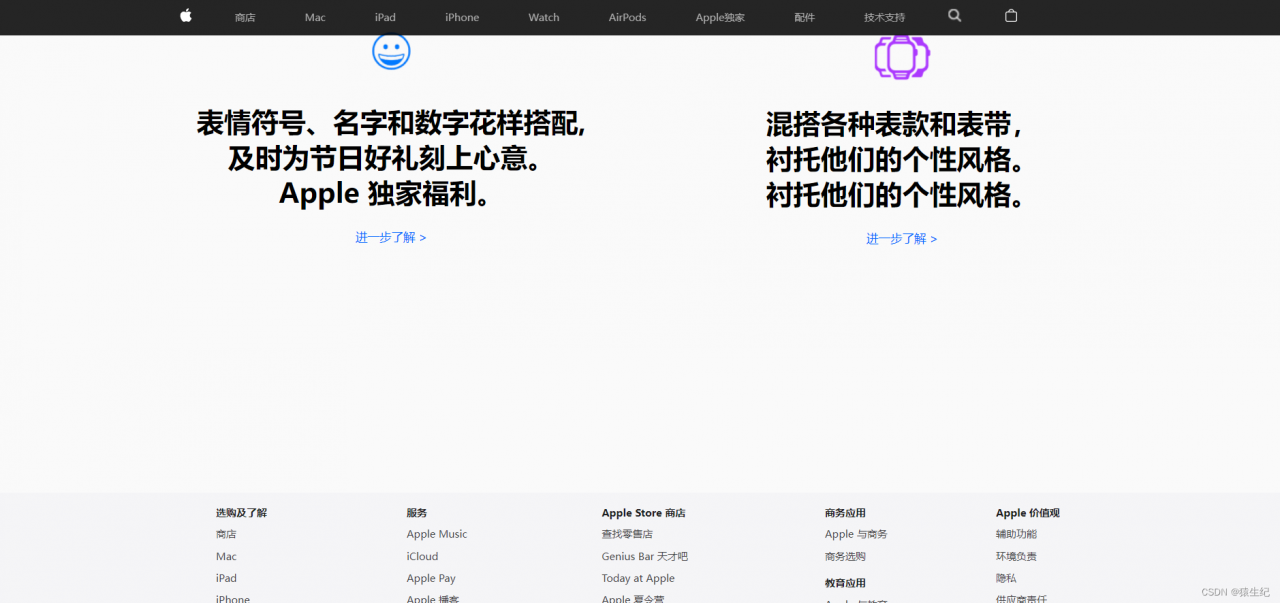This screenshot has width=1280, height=603.
Task: Click the Apple logo in the navigation bar
Action: [x=185, y=16]
